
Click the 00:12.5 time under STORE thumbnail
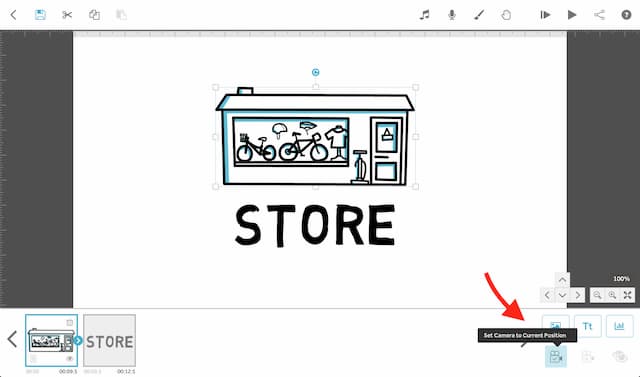[x=126, y=372]
